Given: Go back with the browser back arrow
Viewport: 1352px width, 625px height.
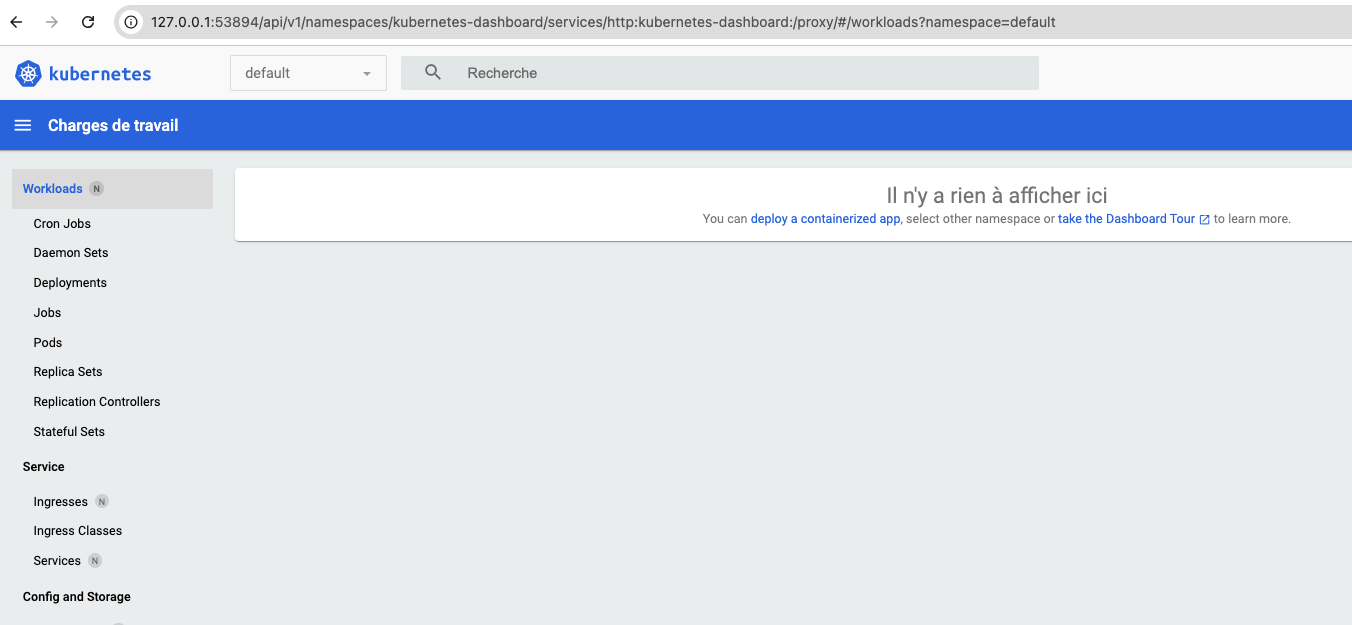Looking at the screenshot, I should click(17, 22).
